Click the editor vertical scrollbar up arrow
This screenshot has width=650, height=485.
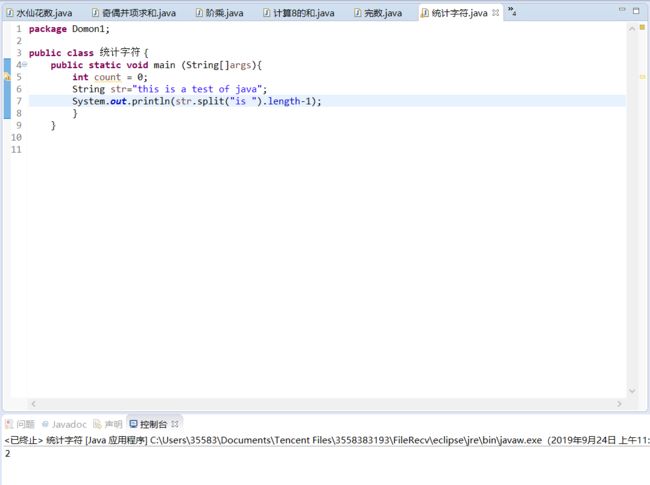632,29
